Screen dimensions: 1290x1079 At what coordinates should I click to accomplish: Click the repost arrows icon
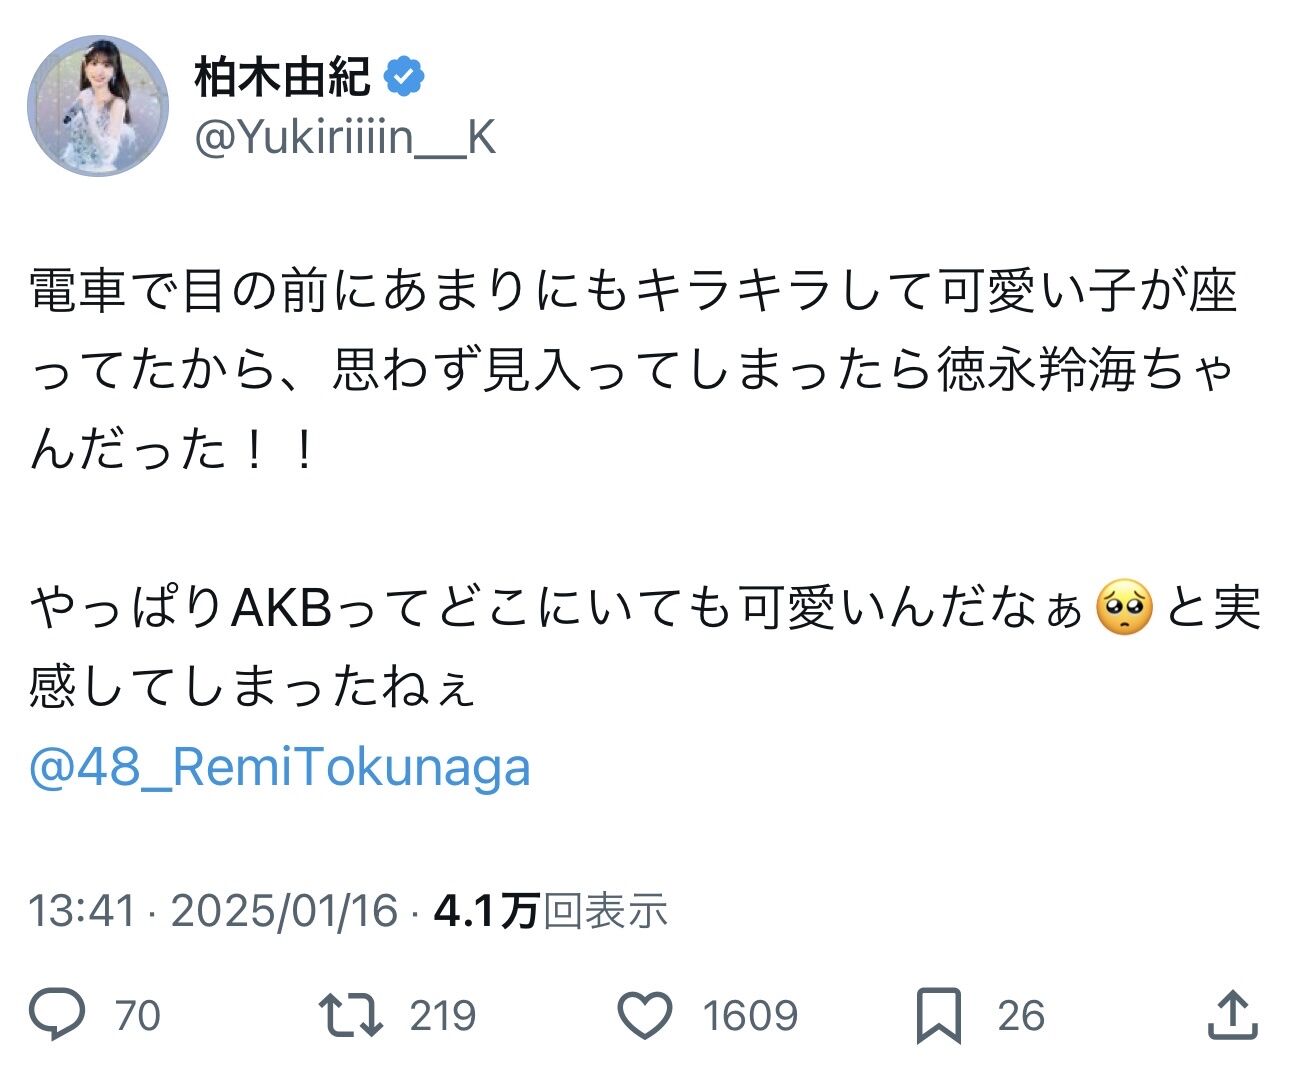pyautogui.click(x=350, y=1015)
